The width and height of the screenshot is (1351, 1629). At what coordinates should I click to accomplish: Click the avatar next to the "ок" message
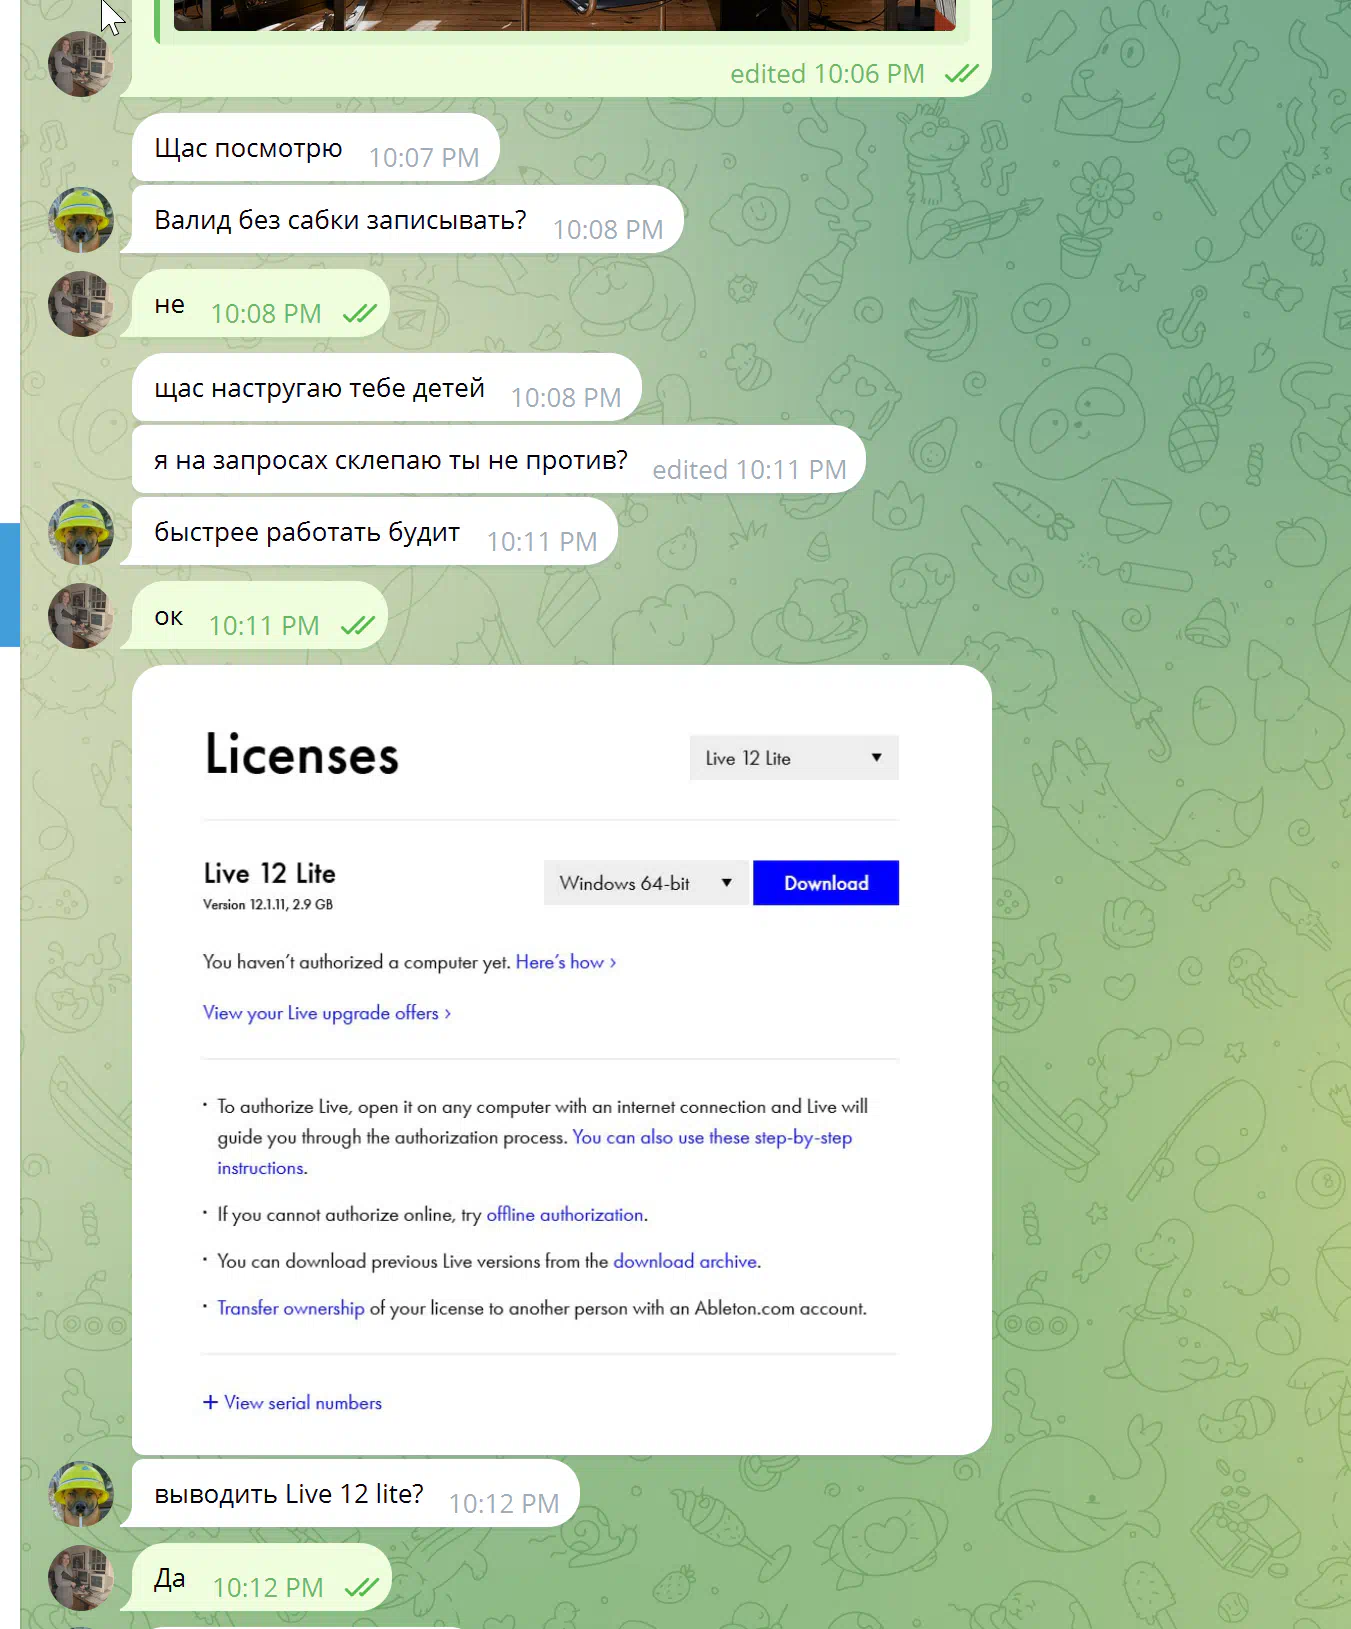81,615
